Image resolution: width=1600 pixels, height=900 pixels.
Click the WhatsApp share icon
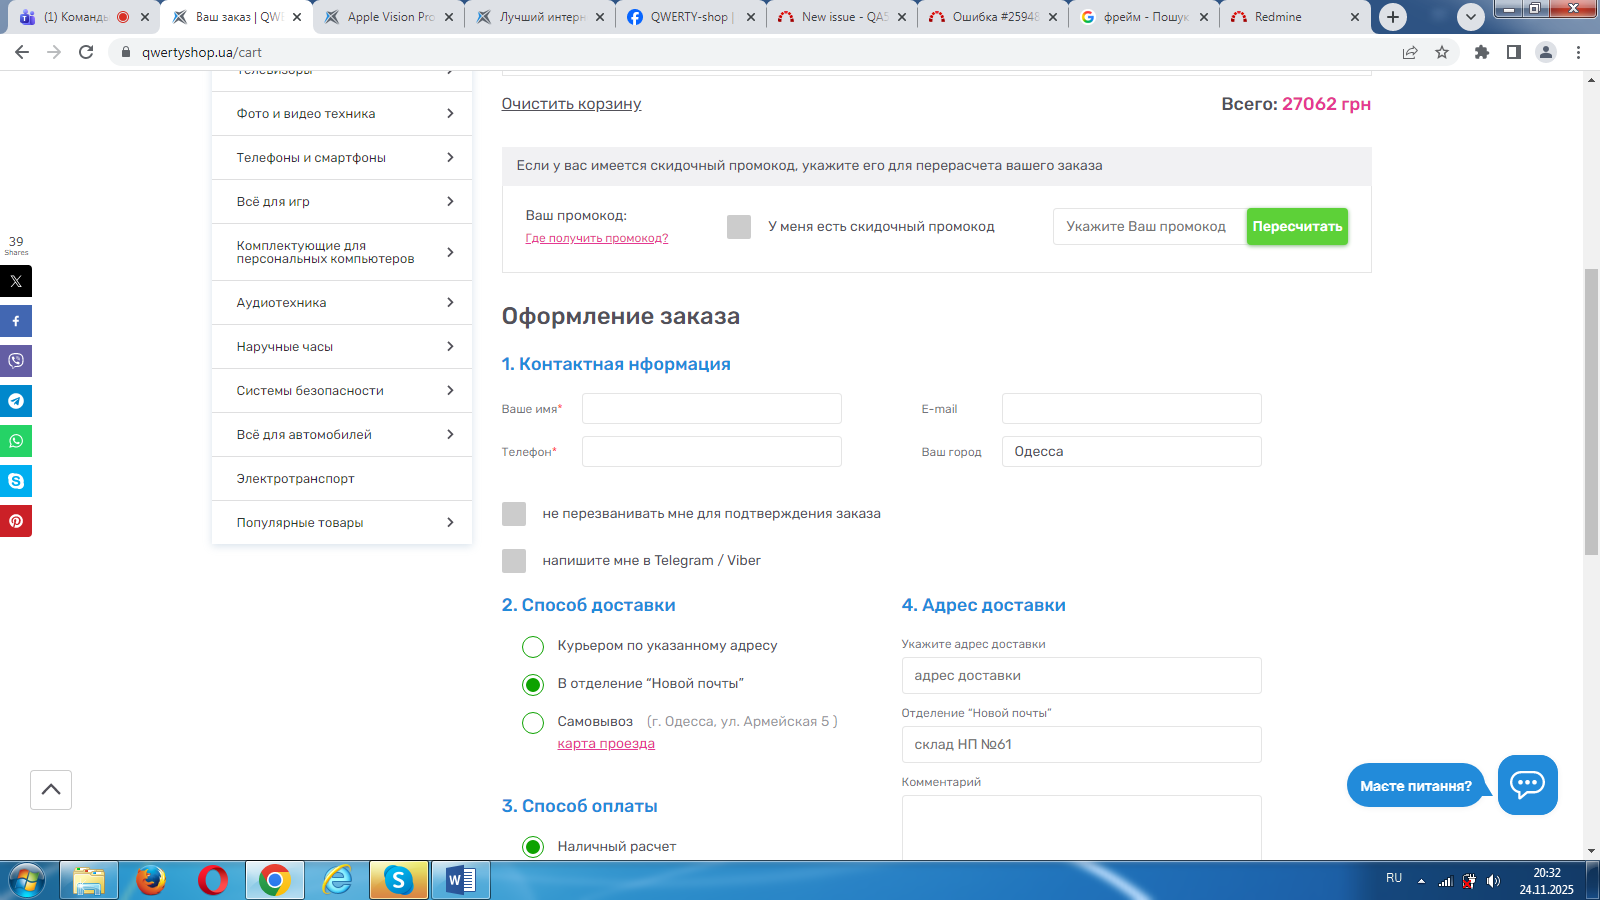click(x=16, y=441)
